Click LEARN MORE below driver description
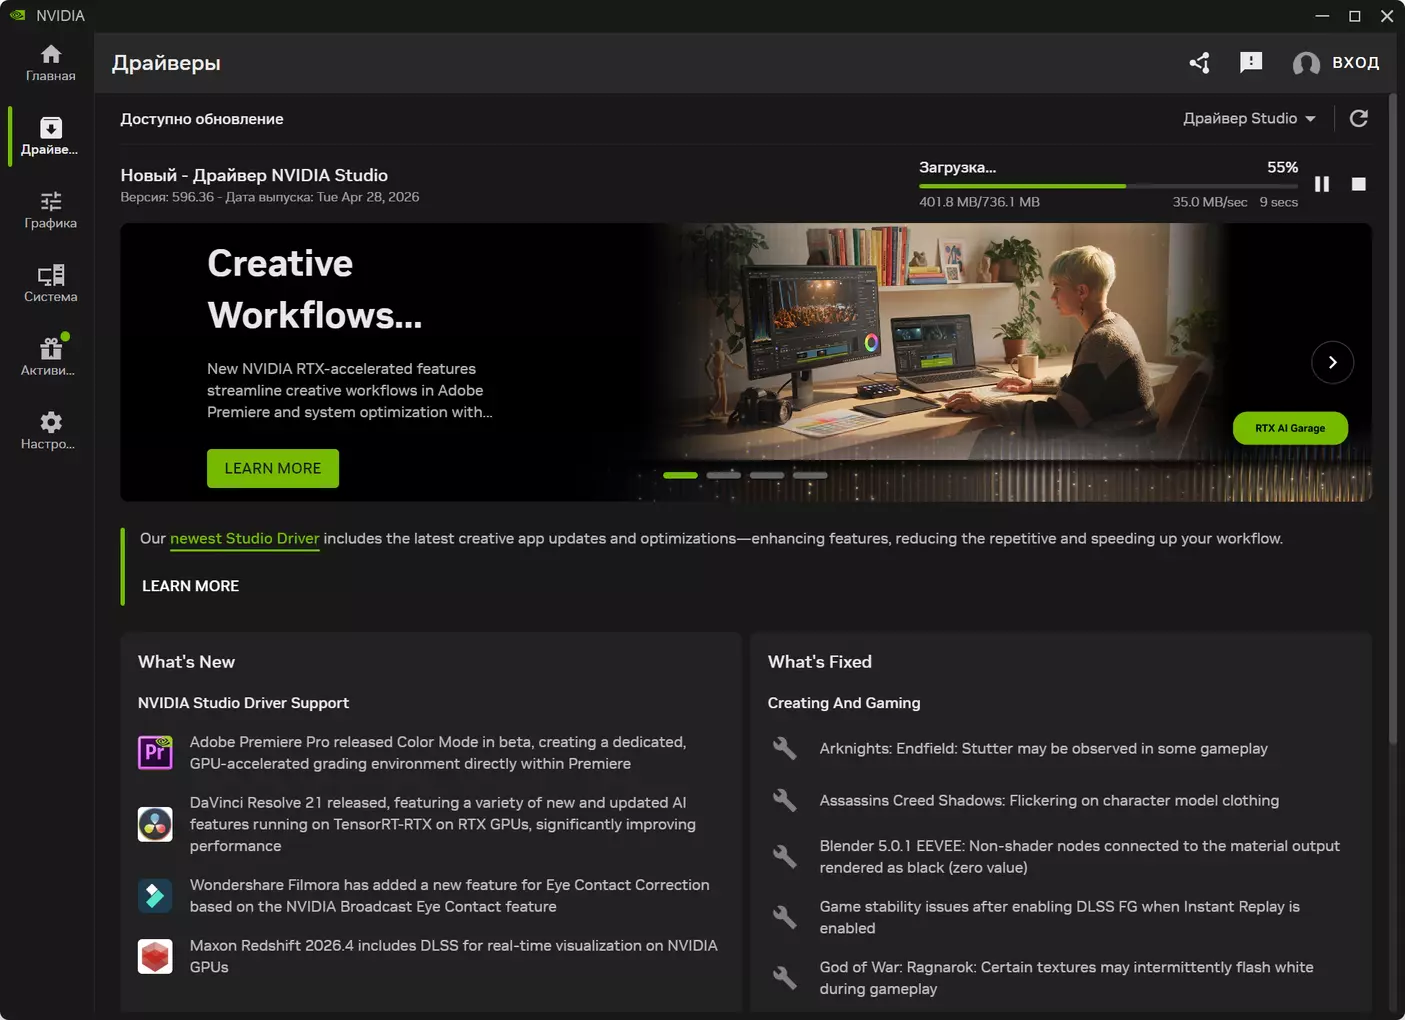This screenshot has width=1405, height=1020. point(190,586)
